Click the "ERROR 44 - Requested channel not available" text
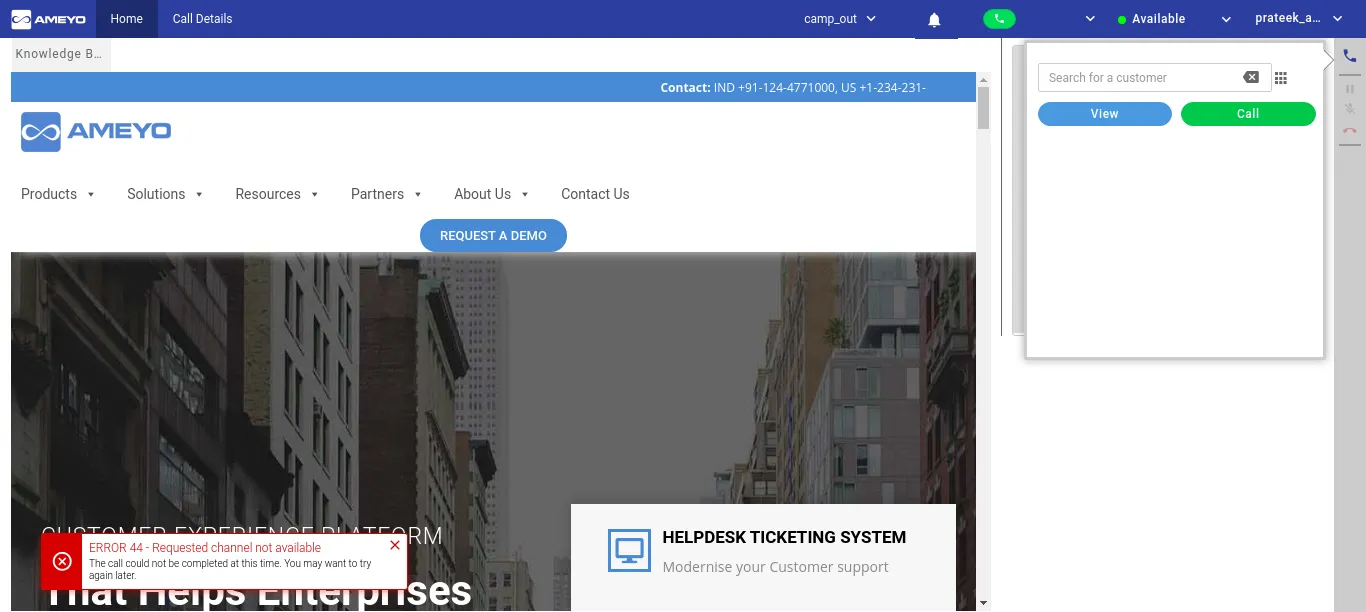Screen dimensions: 1366x612 (205, 548)
